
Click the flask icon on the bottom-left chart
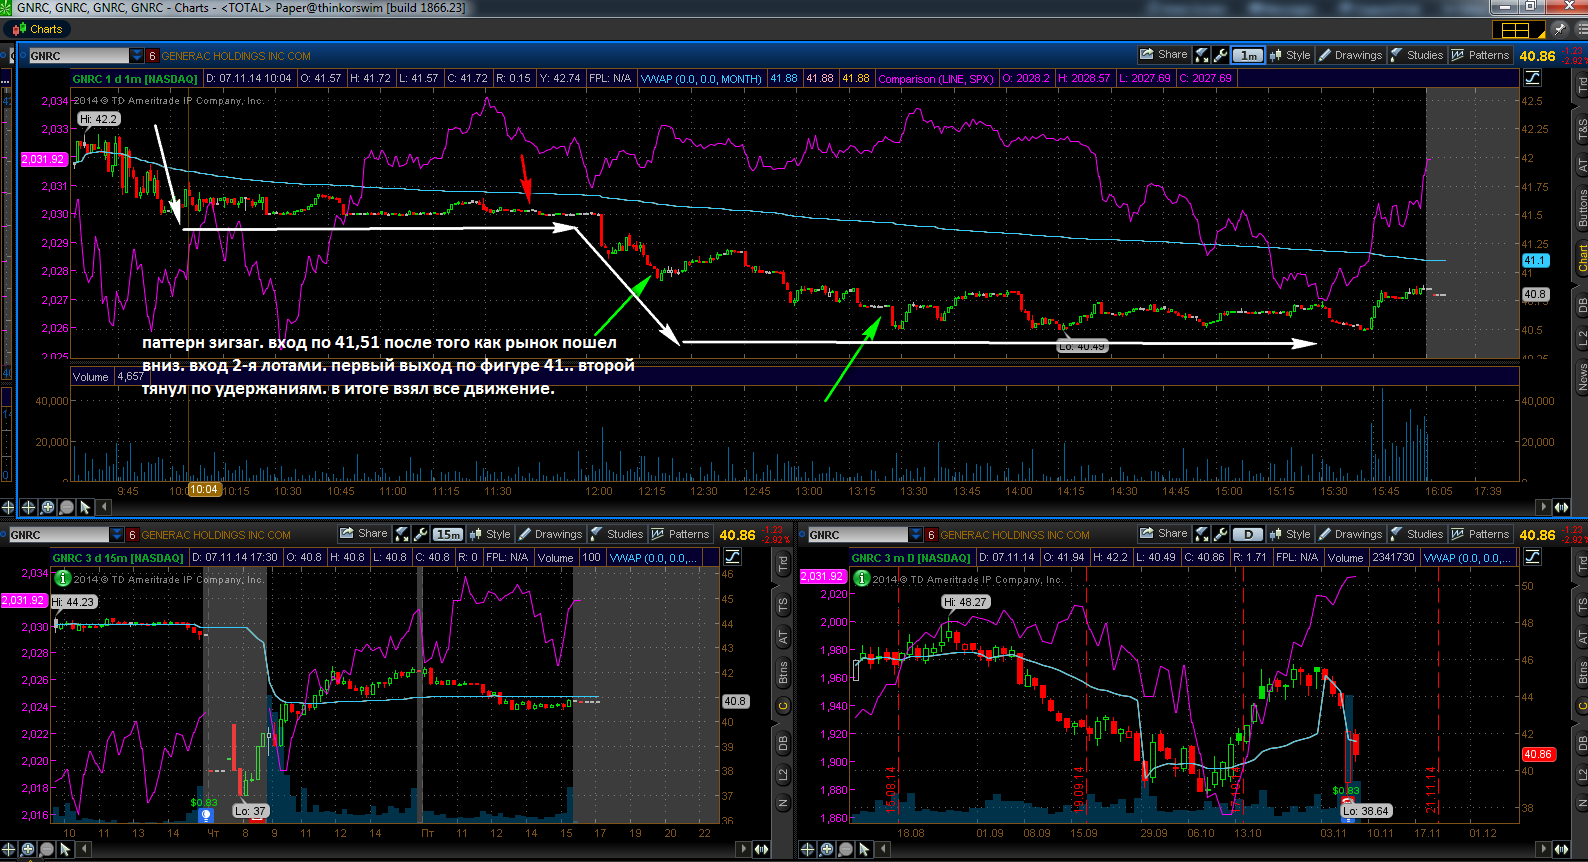(x=402, y=535)
